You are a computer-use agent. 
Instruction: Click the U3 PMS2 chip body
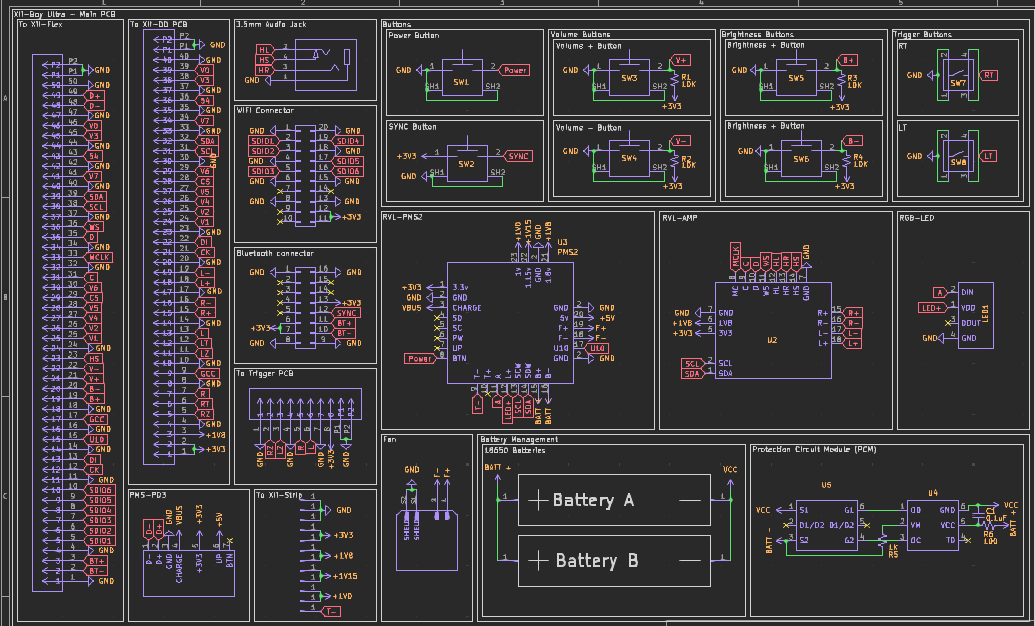coord(510,323)
